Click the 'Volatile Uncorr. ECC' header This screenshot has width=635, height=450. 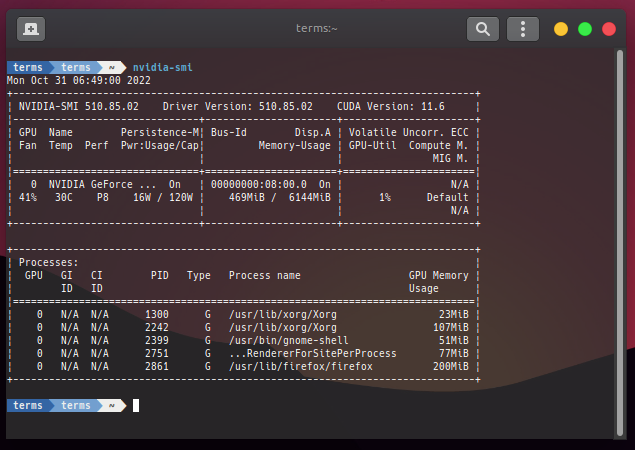tap(409, 132)
